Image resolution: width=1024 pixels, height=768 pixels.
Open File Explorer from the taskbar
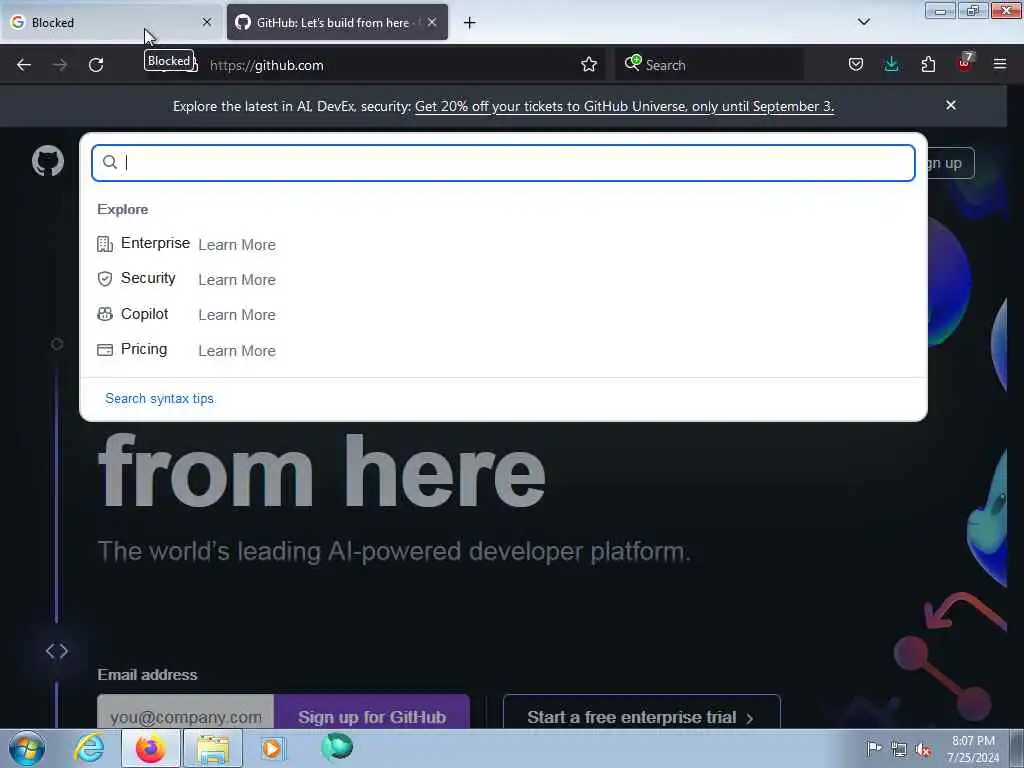[213, 748]
